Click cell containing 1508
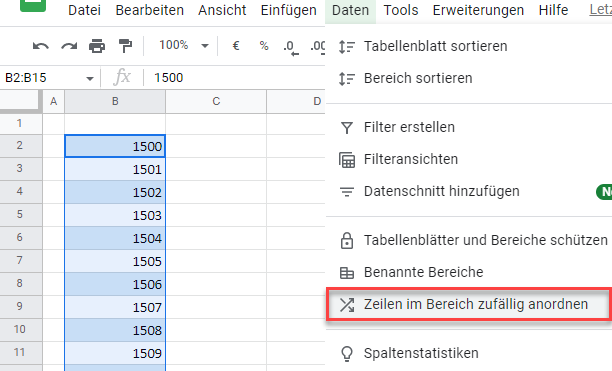 pos(115,330)
